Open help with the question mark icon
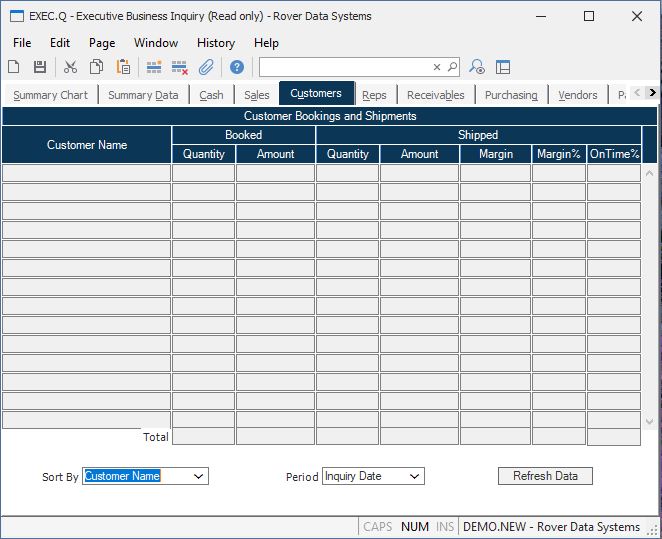662x539 pixels. (237, 67)
